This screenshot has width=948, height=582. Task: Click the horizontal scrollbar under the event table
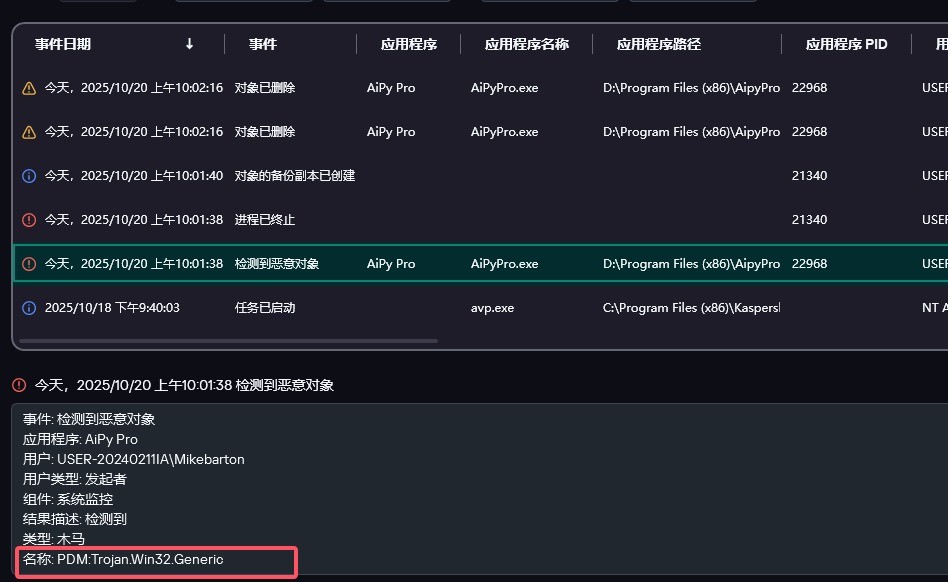pos(228,341)
